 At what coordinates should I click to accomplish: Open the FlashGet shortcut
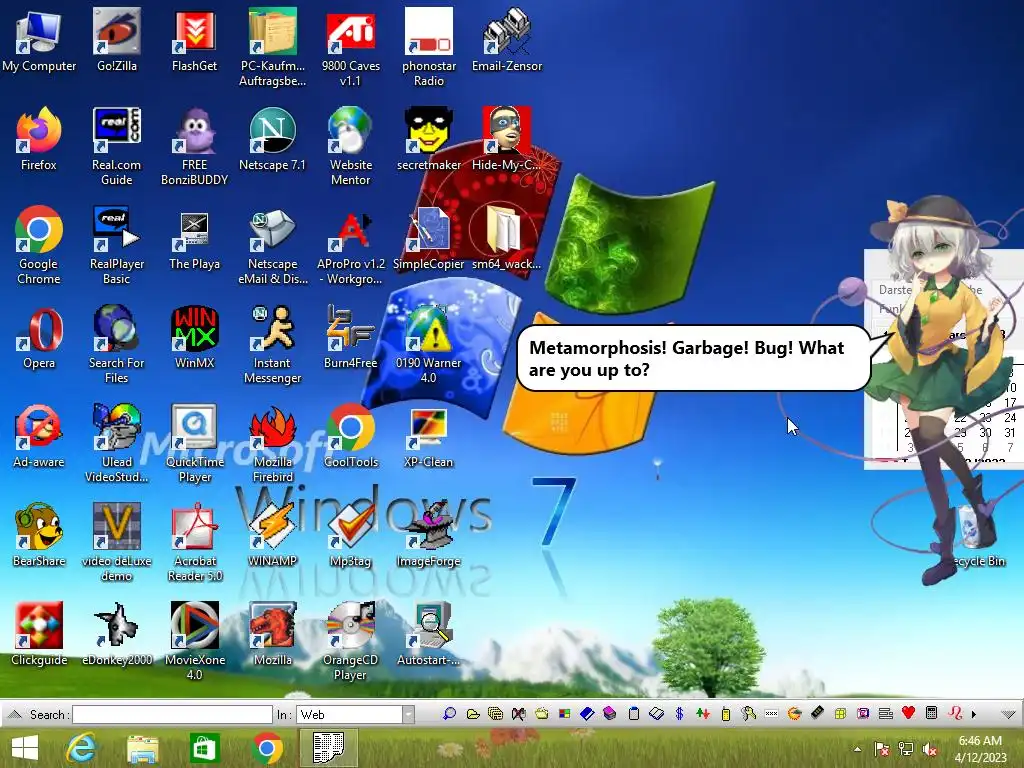194,40
